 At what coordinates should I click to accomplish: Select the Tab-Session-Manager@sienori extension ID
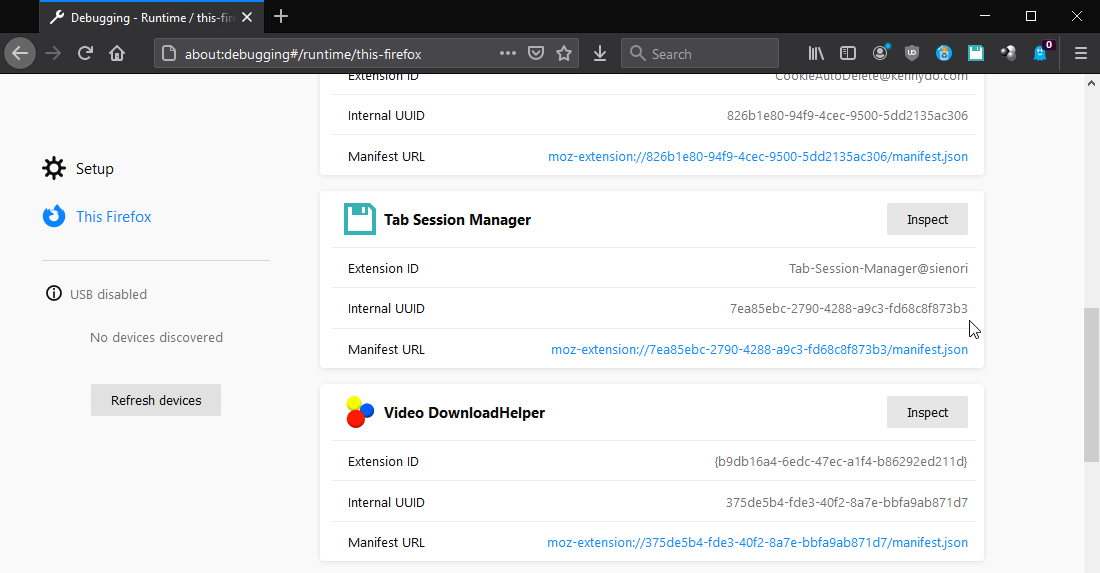pos(878,269)
